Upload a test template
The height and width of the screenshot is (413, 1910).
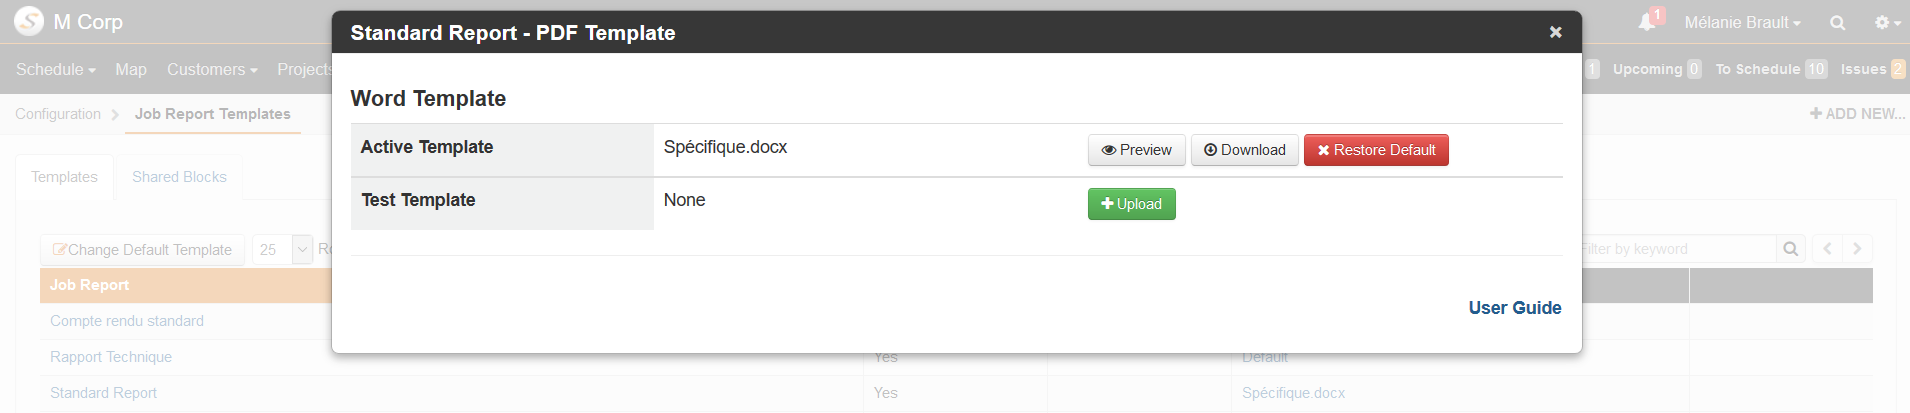(1131, 204)
